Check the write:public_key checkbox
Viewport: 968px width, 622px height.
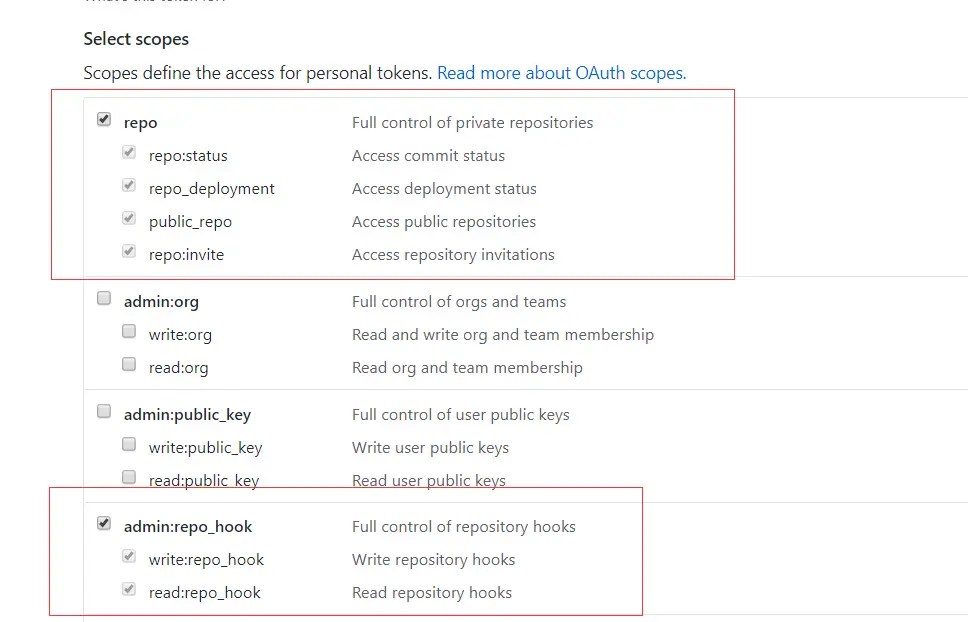[x=129, y=446]
